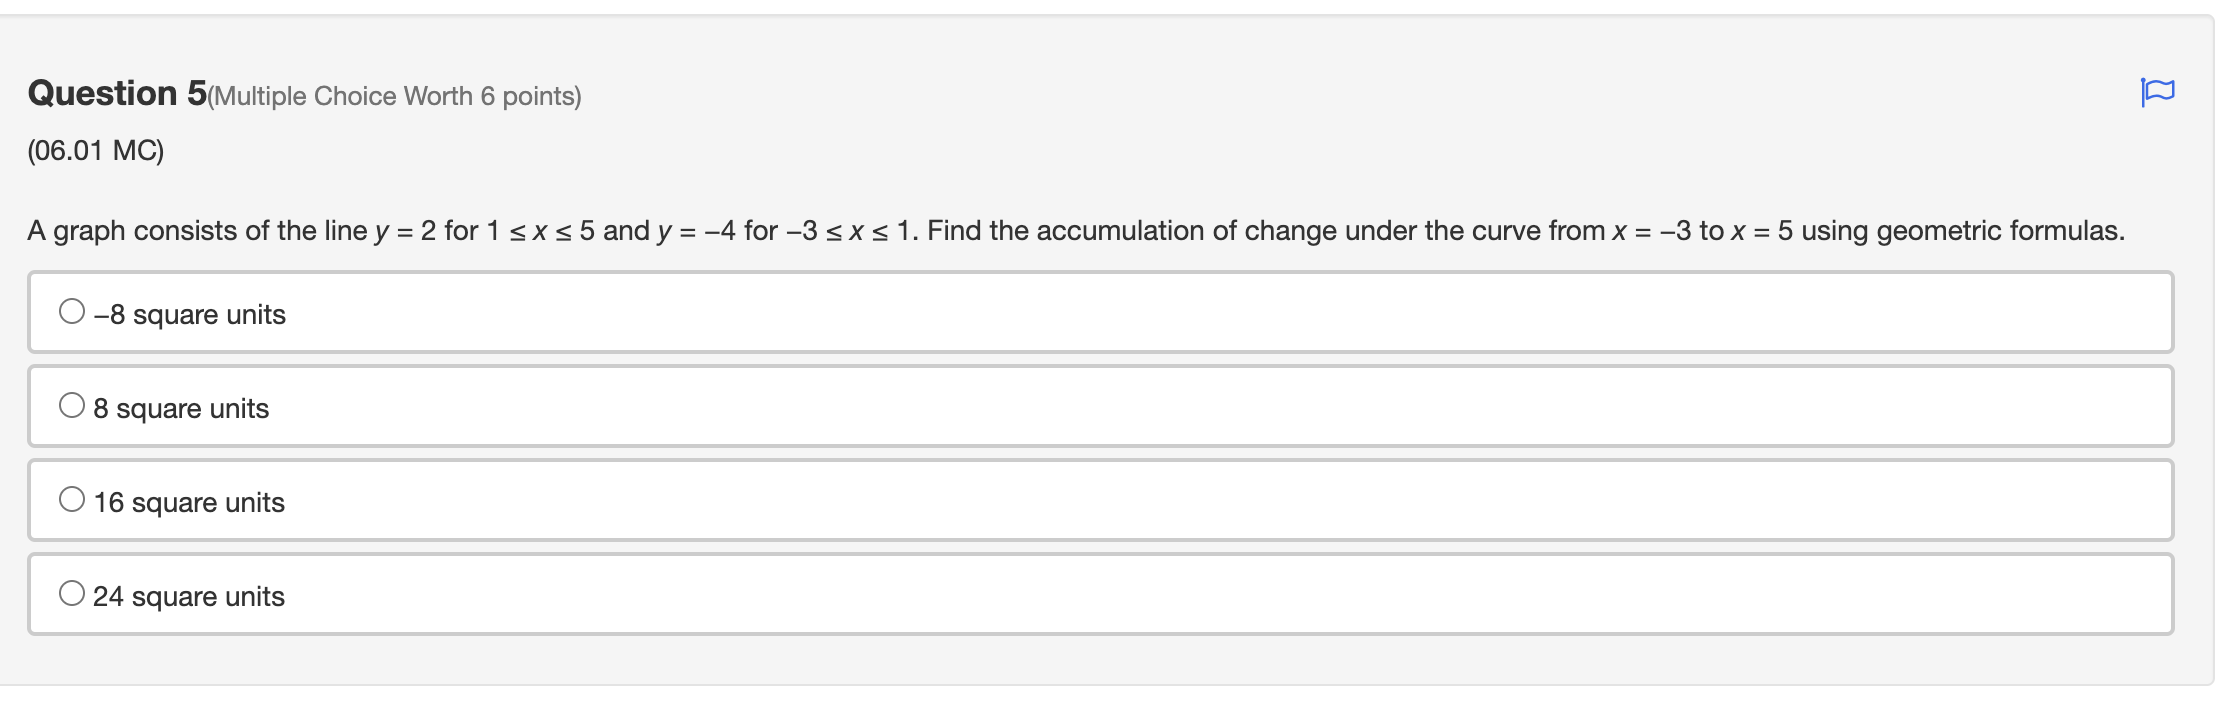Click "(Multiple Choice Worth 6 points)" text
This screenshot has height=701, width=2233.
[395, 95]
